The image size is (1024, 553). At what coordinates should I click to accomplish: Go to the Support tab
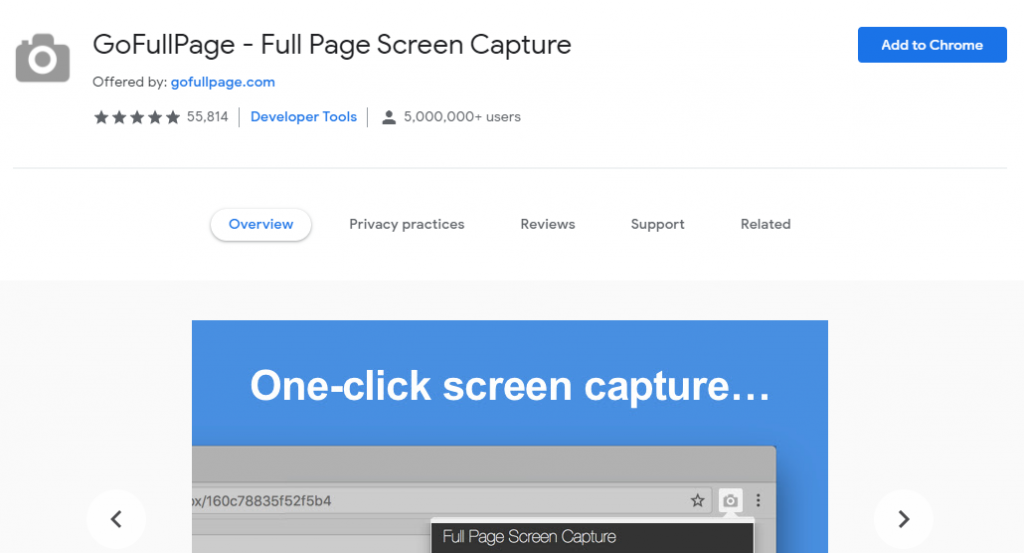(x=658, y=224)
